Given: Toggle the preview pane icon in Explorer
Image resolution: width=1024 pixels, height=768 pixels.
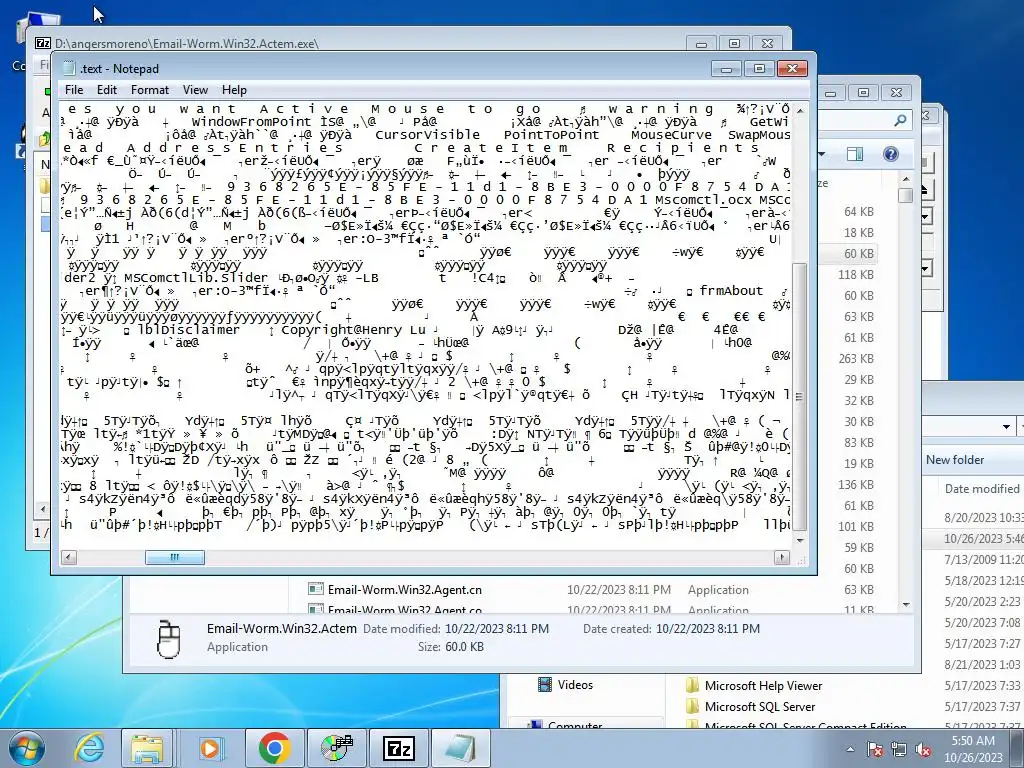Looking at the screenshot, I should pos(855,154).
